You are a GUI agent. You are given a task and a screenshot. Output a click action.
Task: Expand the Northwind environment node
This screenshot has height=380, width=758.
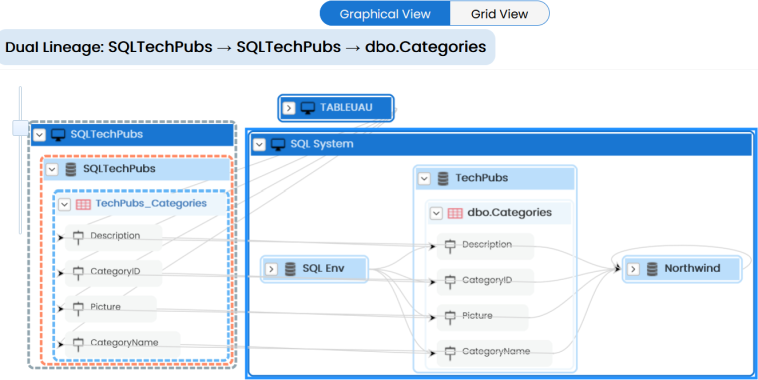click(x=633, y=269)
